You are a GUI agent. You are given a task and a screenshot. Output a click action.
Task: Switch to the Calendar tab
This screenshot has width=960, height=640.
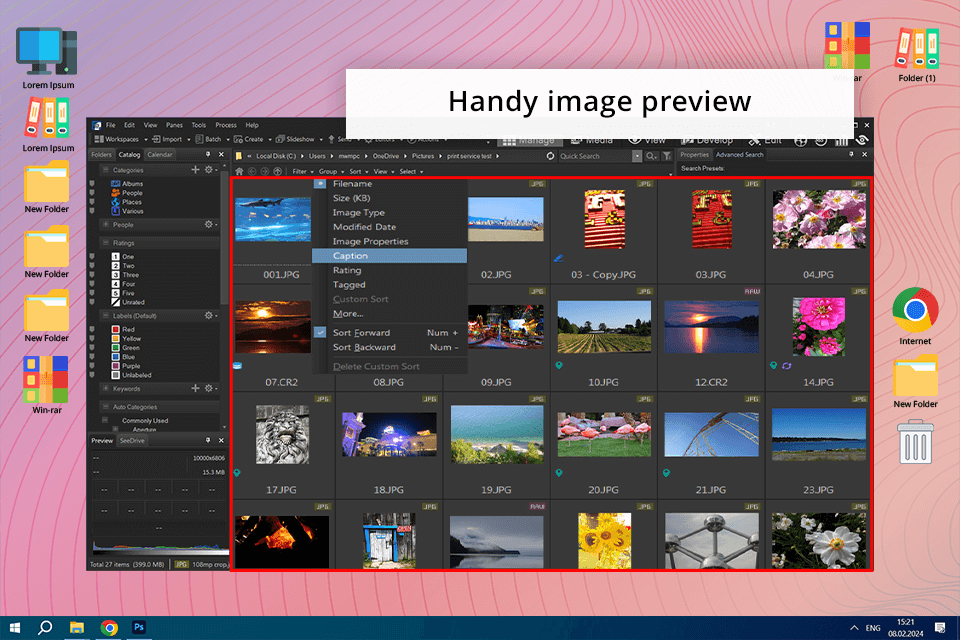tap(160, 155)
